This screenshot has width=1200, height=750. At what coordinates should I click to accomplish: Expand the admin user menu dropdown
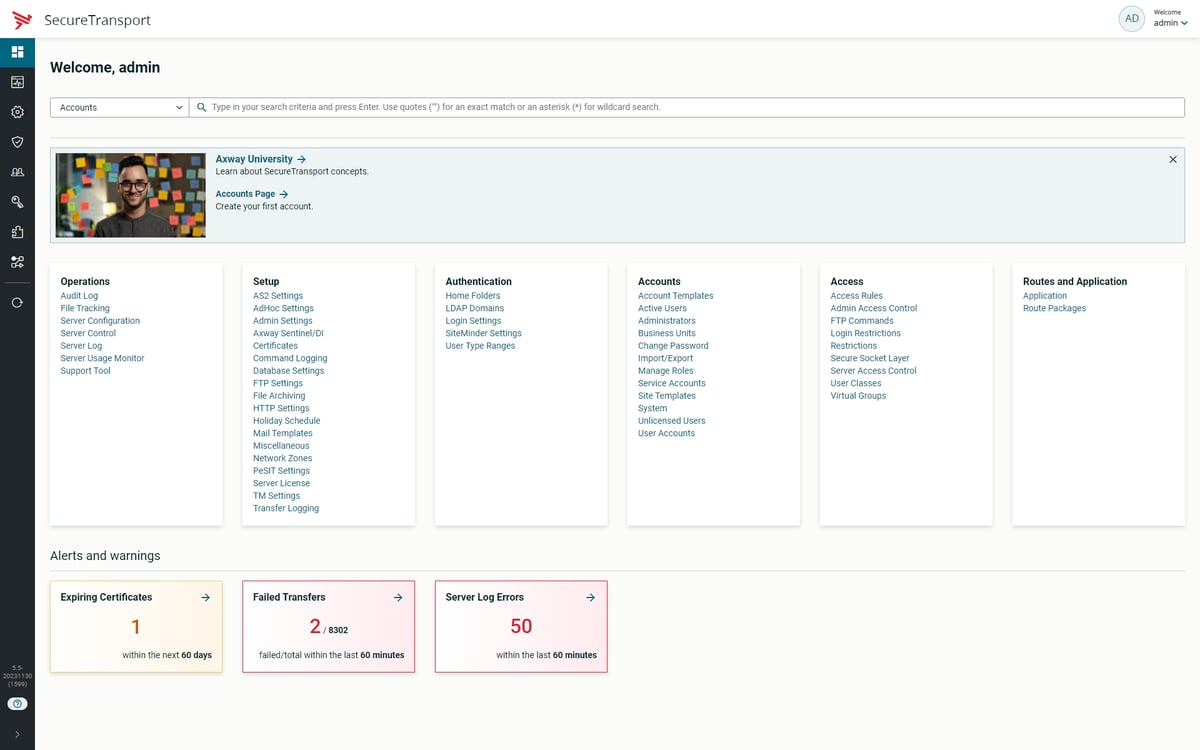click(1170, 23)
